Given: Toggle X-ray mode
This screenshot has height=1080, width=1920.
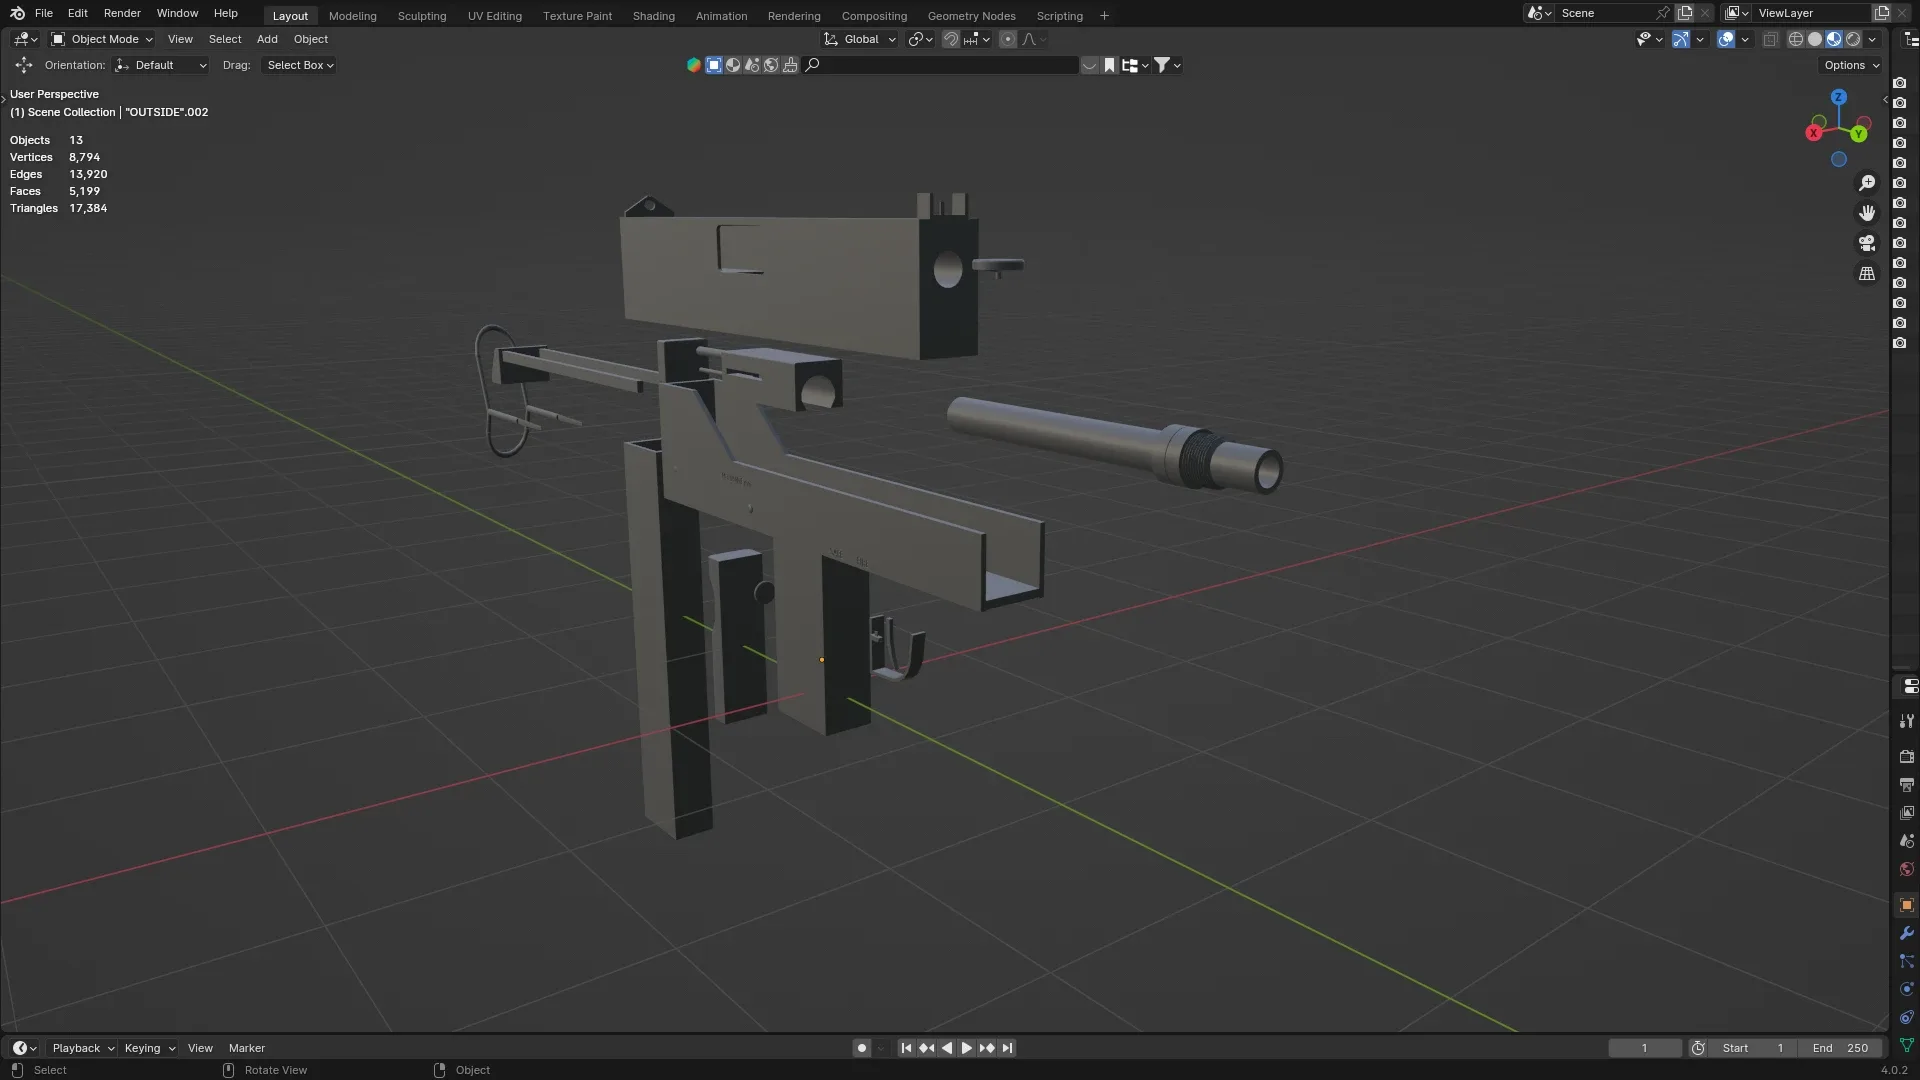Looking at the screenshot, I should pos(1770,39).
